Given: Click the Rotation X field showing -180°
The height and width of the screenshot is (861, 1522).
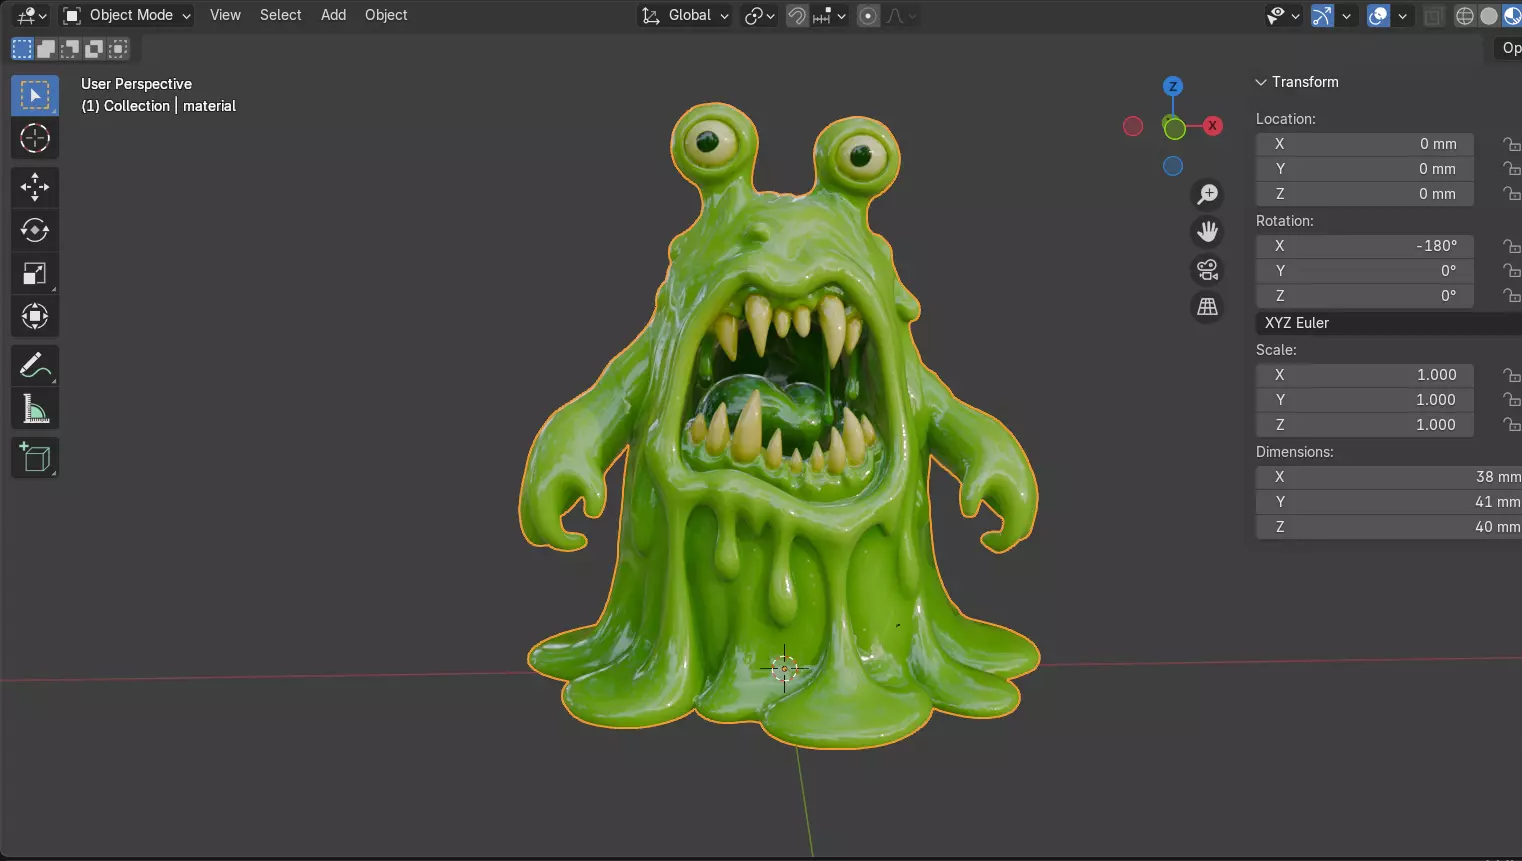Looking at the screenshot, I should [x=1365, y=246].
